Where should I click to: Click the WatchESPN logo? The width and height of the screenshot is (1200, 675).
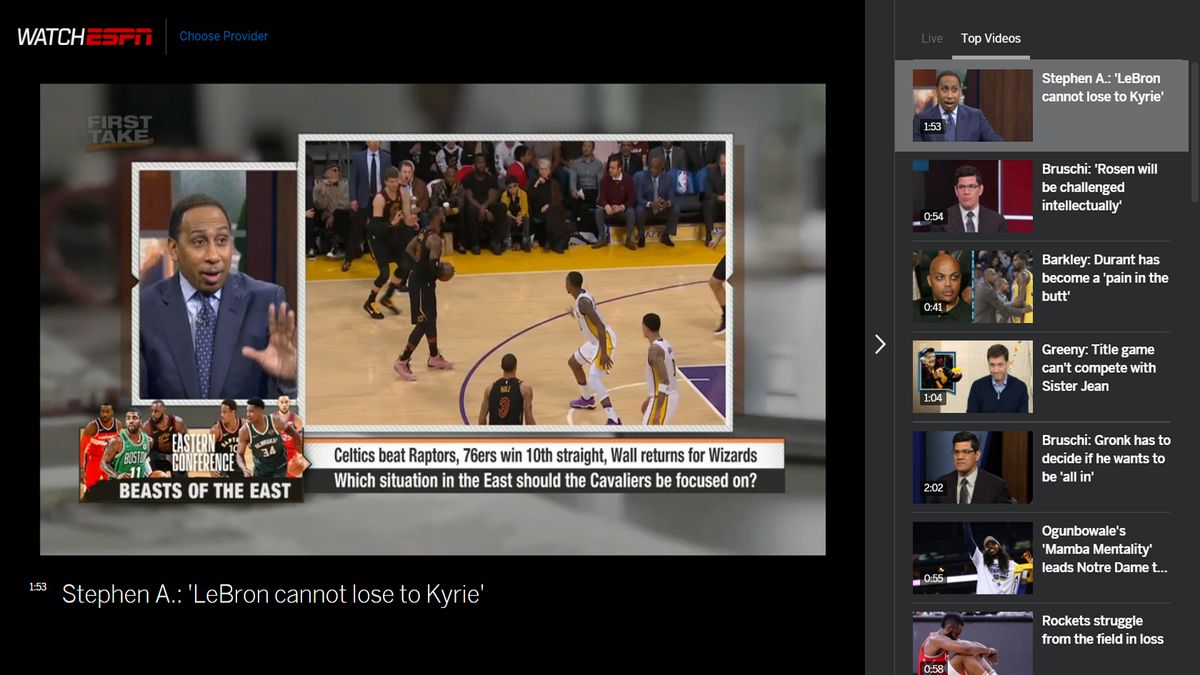coord(84,37)
